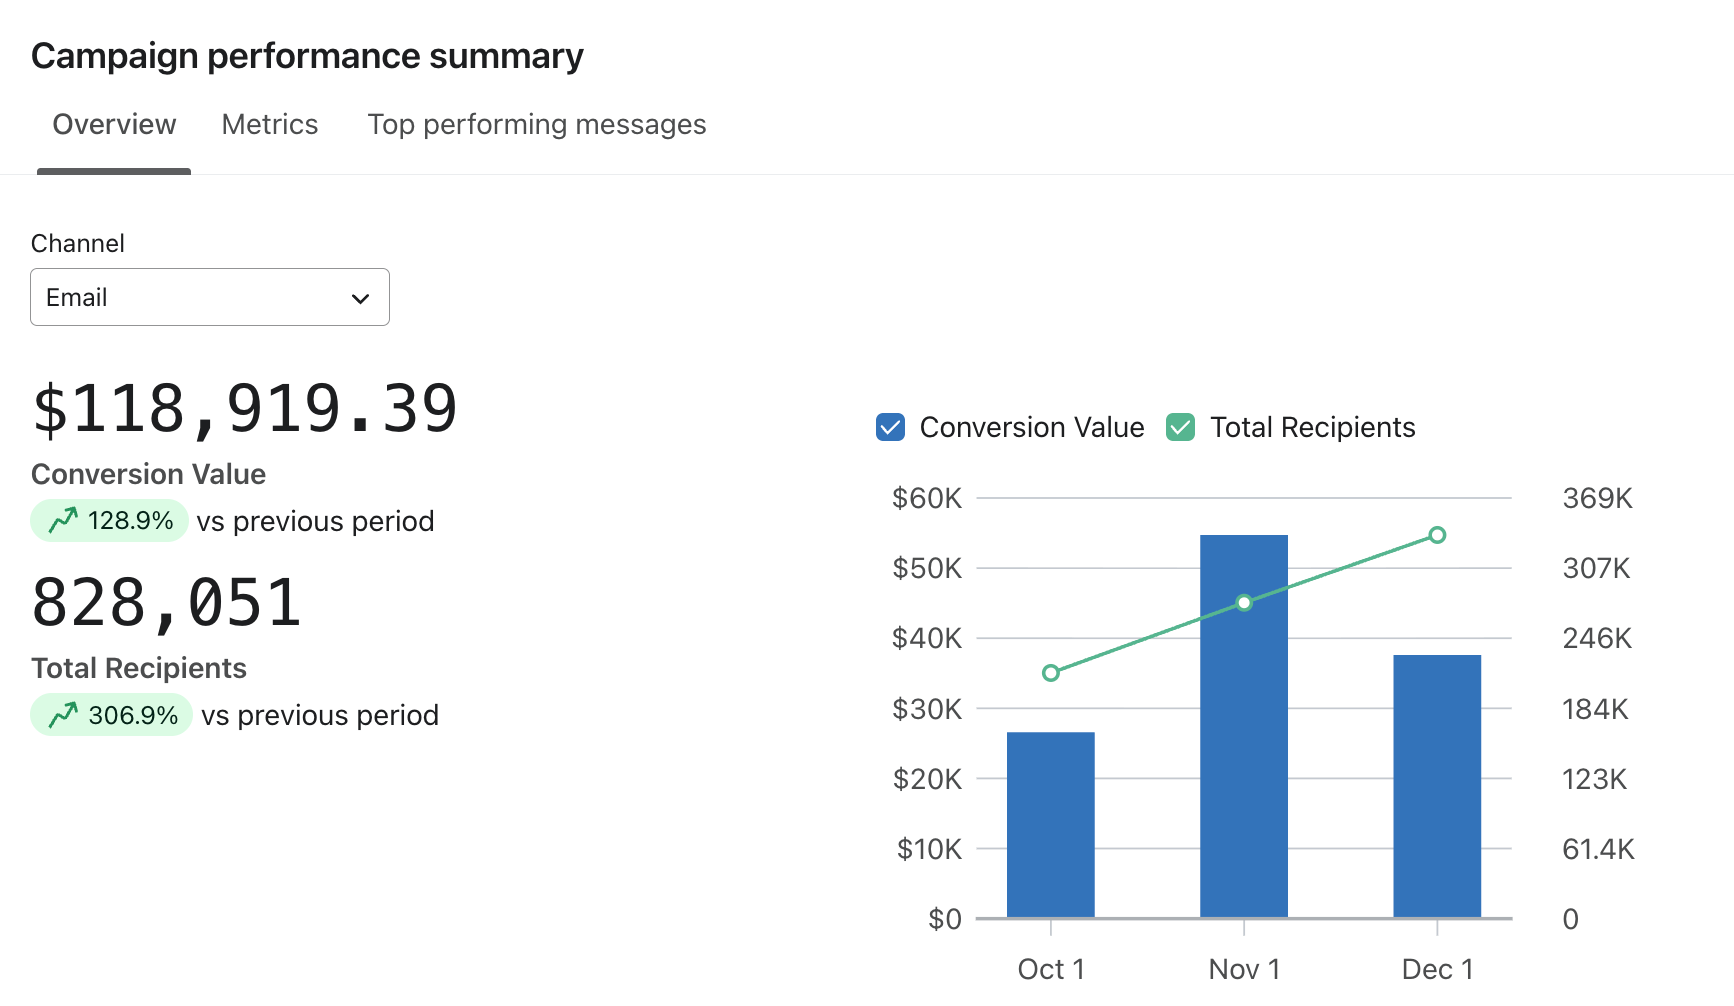
Task: Click the chevron arrow in Channel selector
Action: [x=360, y=298]
